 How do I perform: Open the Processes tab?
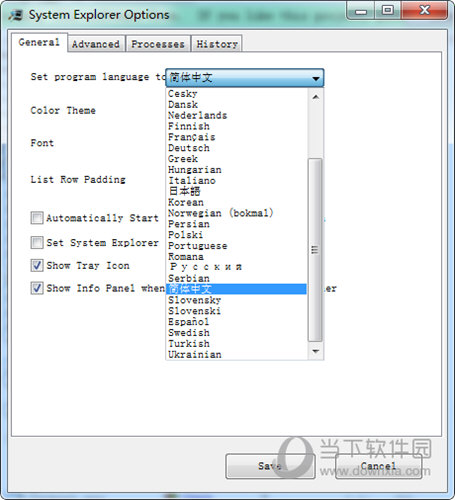click(x=158, y=44)
